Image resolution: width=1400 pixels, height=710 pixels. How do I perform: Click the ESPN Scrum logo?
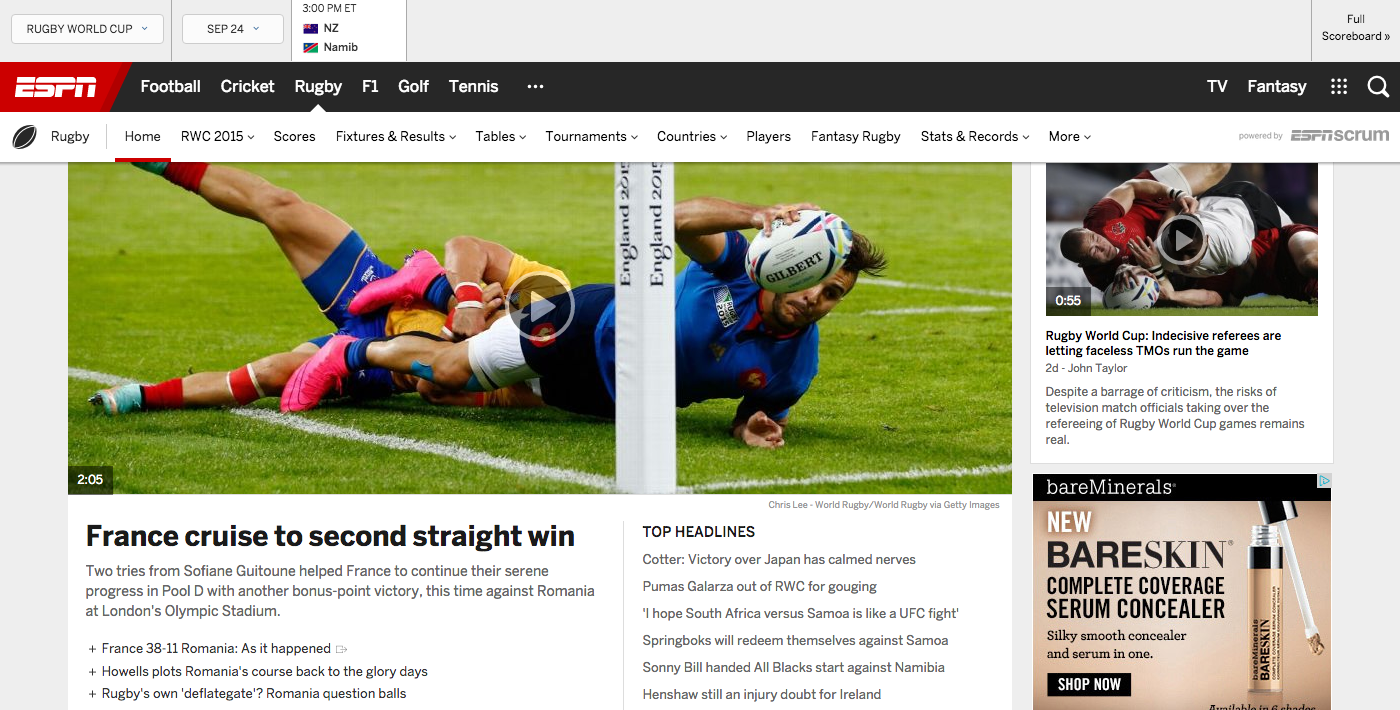point(1340,136)
